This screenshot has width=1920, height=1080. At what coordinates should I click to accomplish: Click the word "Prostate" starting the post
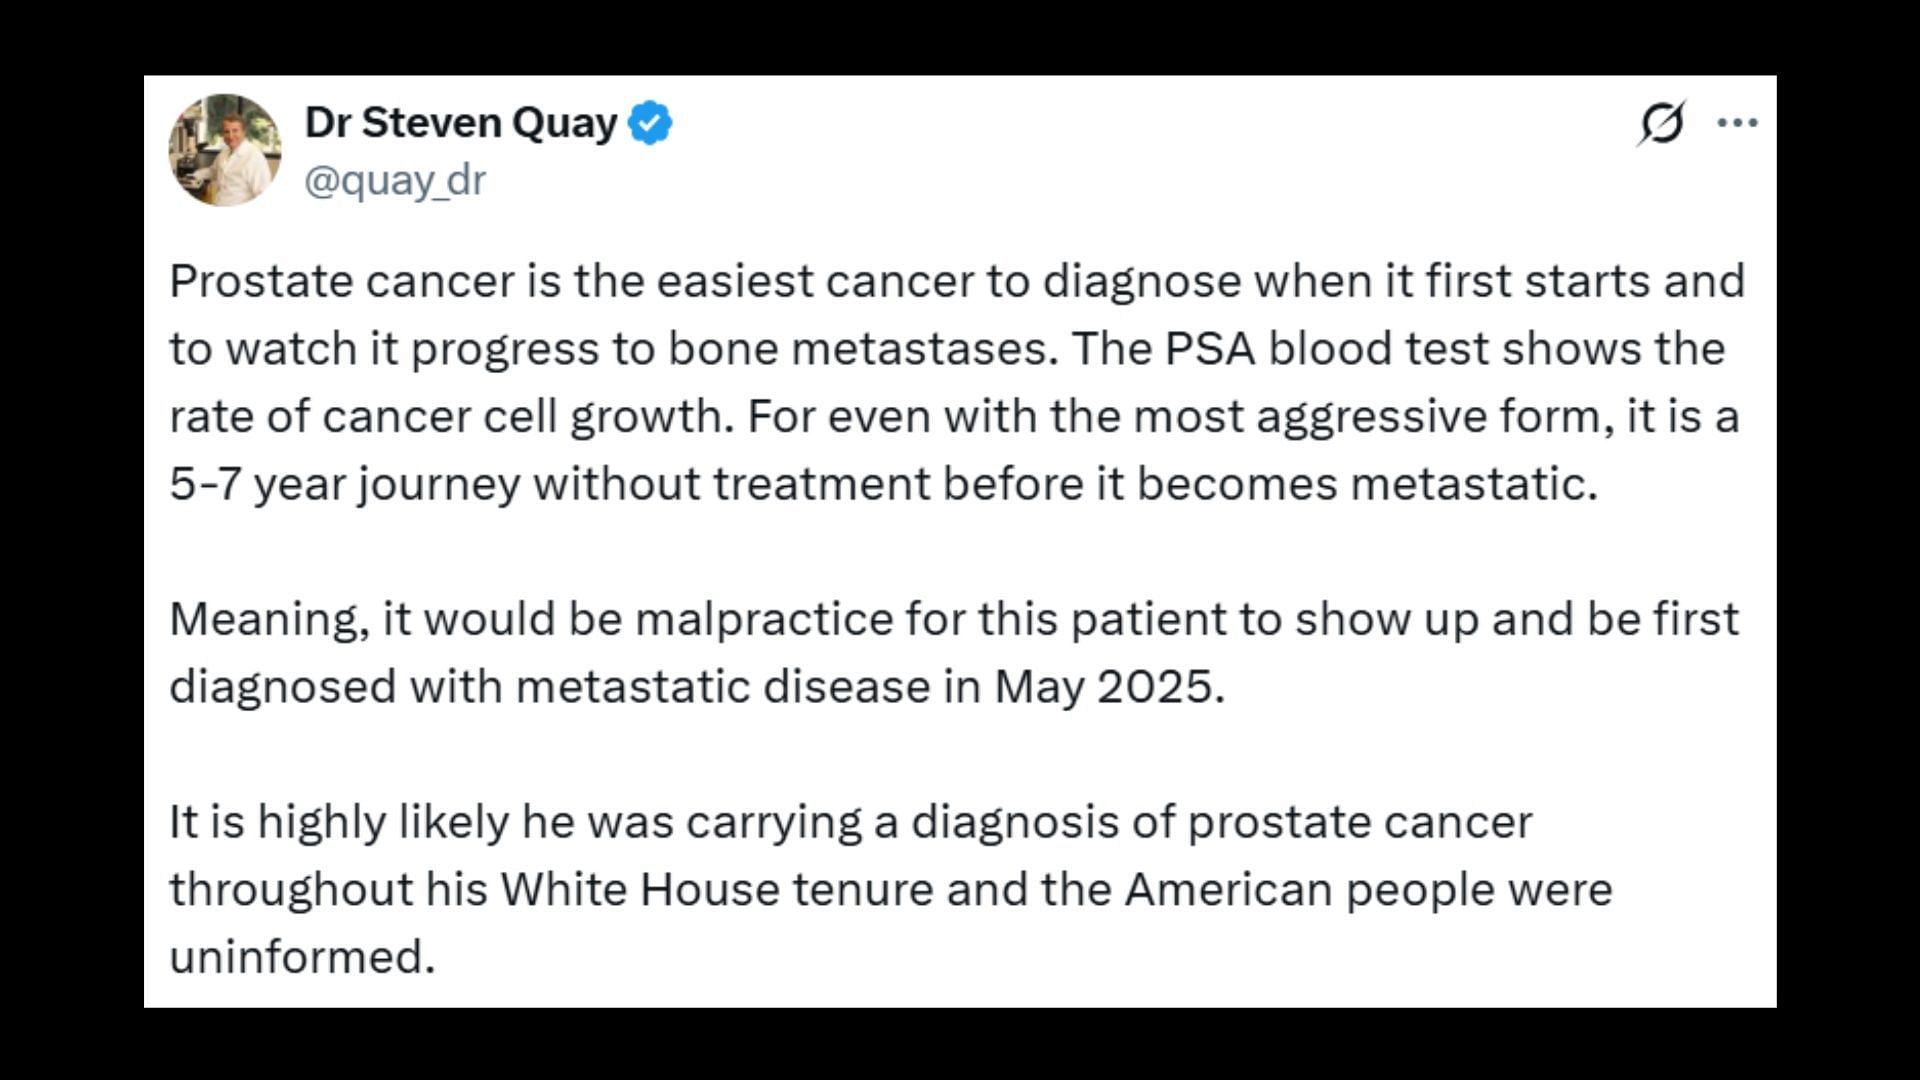(261, 281)
